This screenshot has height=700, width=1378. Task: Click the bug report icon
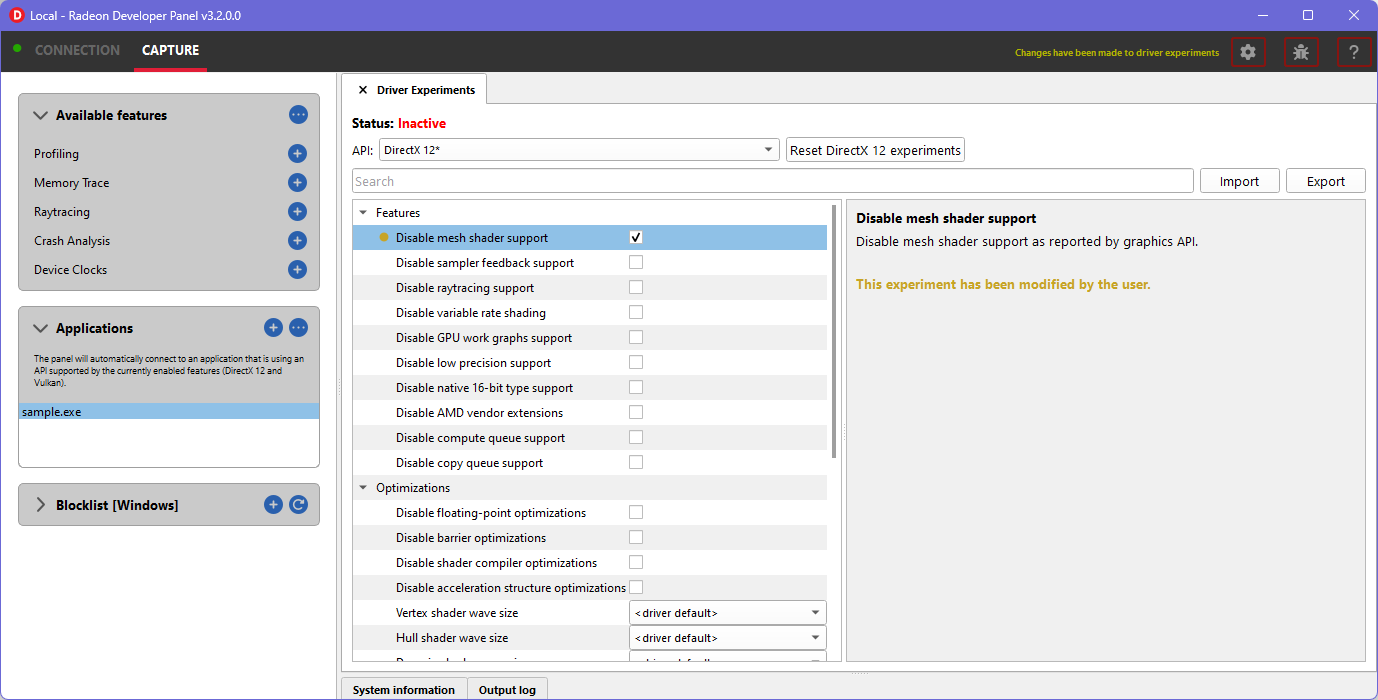[x=1301, y=51]
